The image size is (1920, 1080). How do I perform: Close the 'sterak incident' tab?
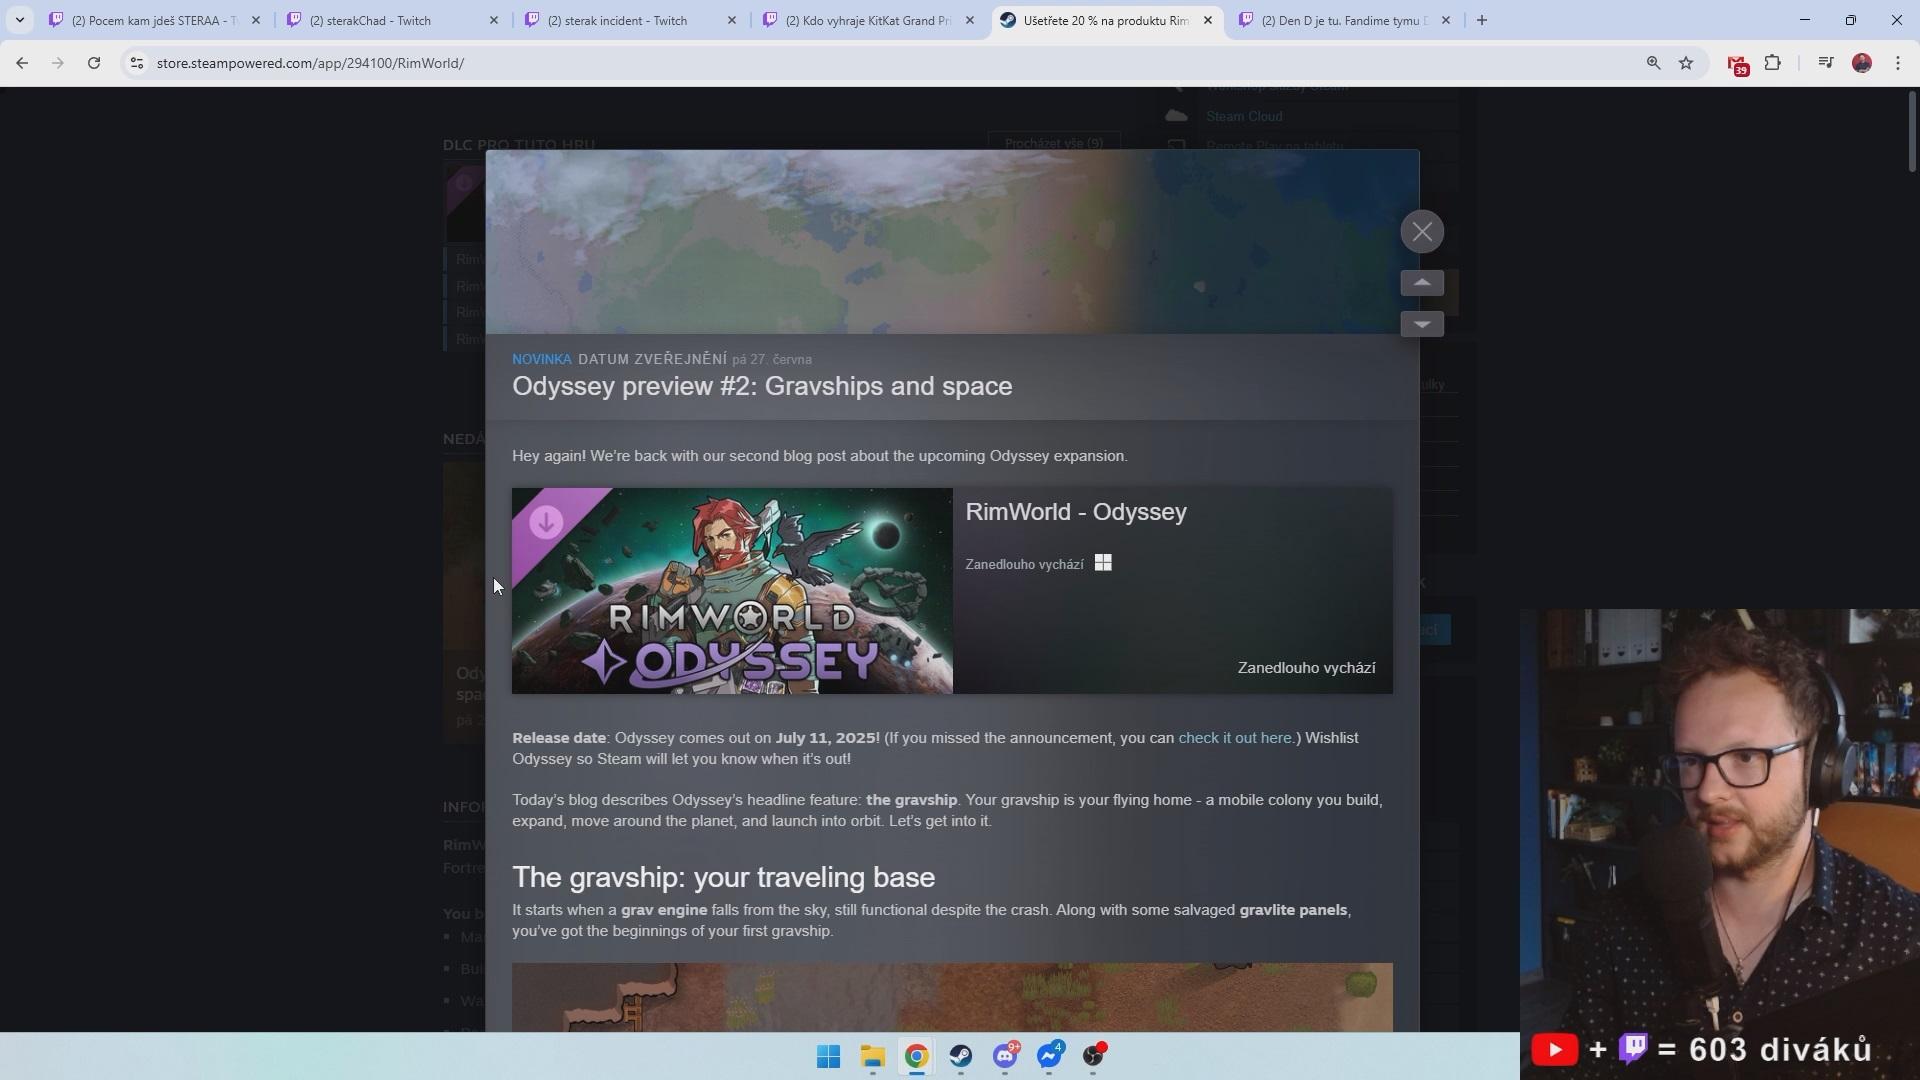(731, 20)
